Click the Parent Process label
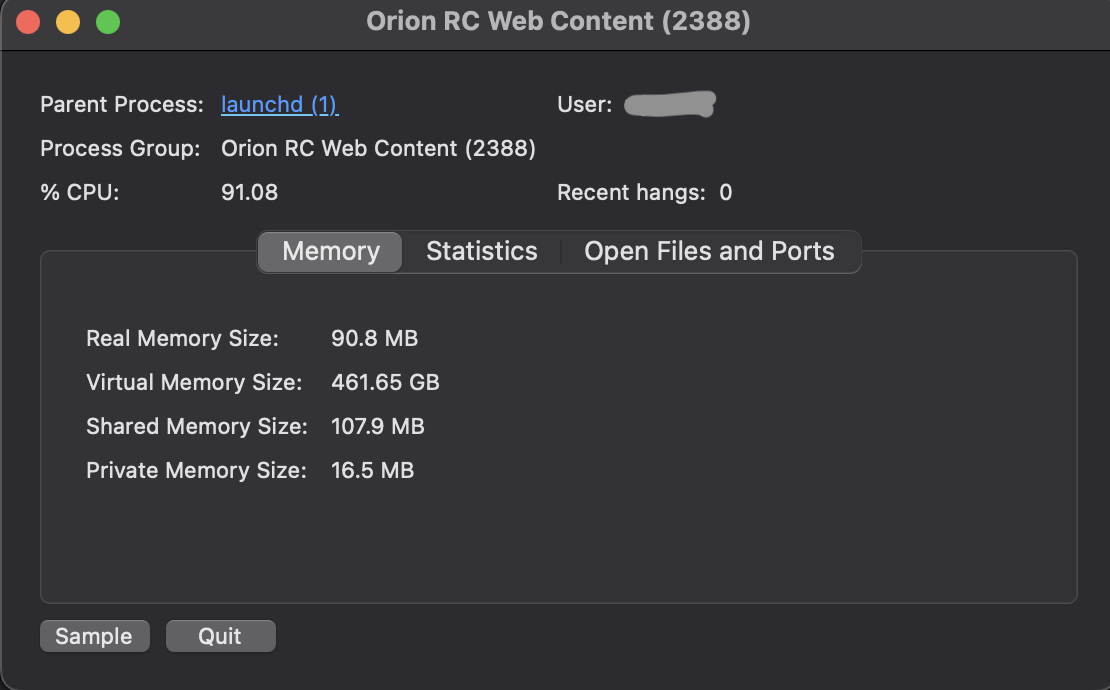This screenshot has height=690, width=1110. 122,105
